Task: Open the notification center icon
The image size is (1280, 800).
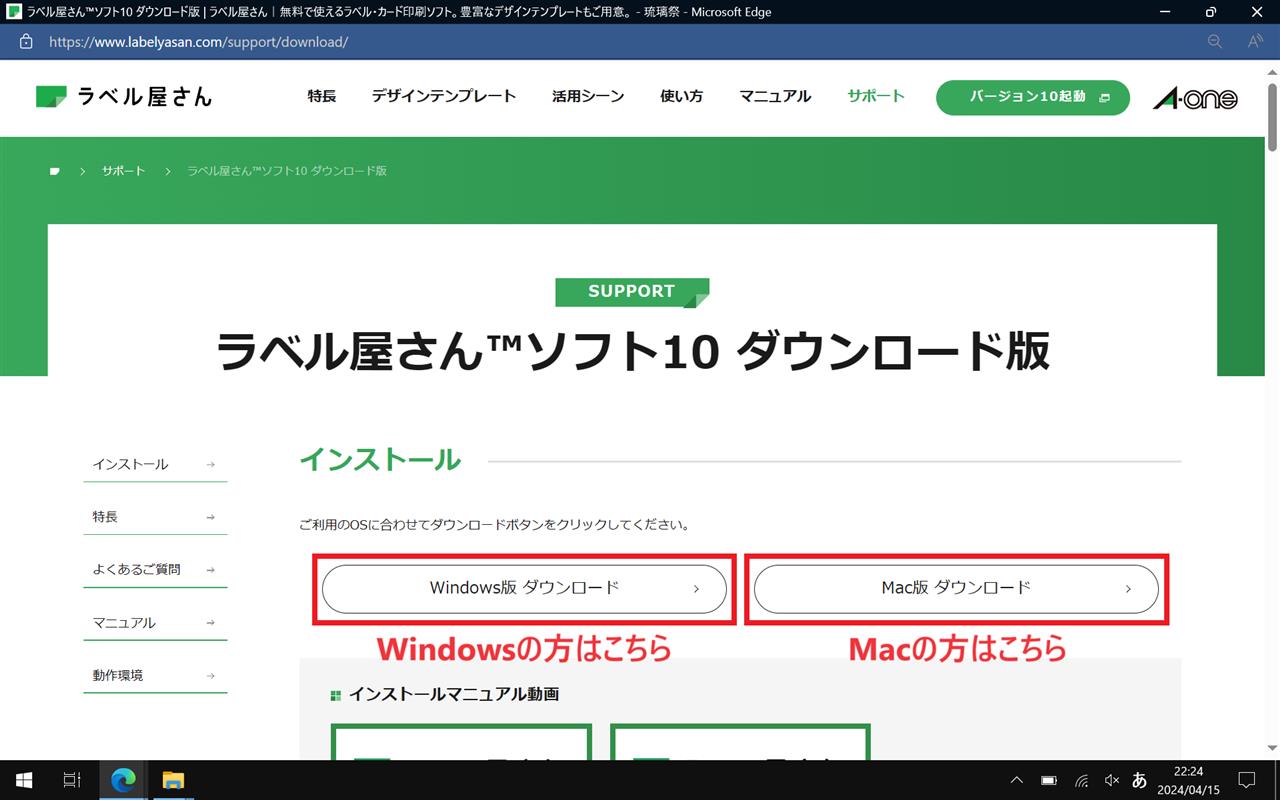Action: 1247,780
